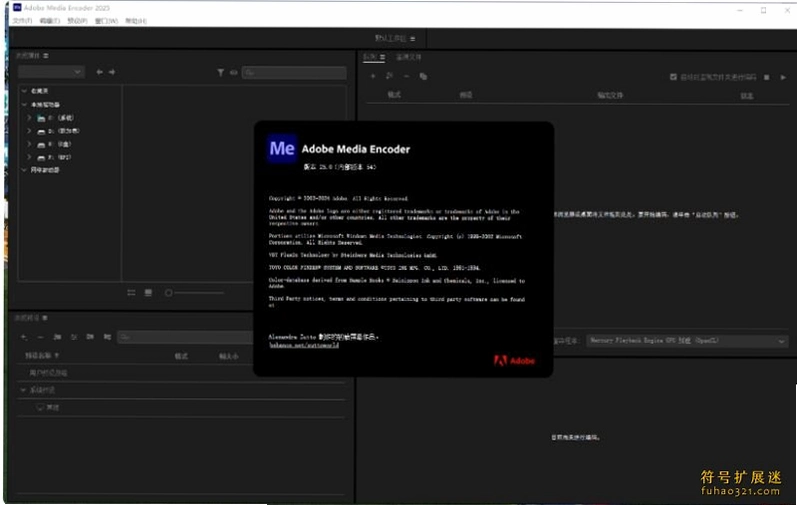The image size is (797, 505).
Task: Click the Adobe logo in About dialog
Action: 514,361
